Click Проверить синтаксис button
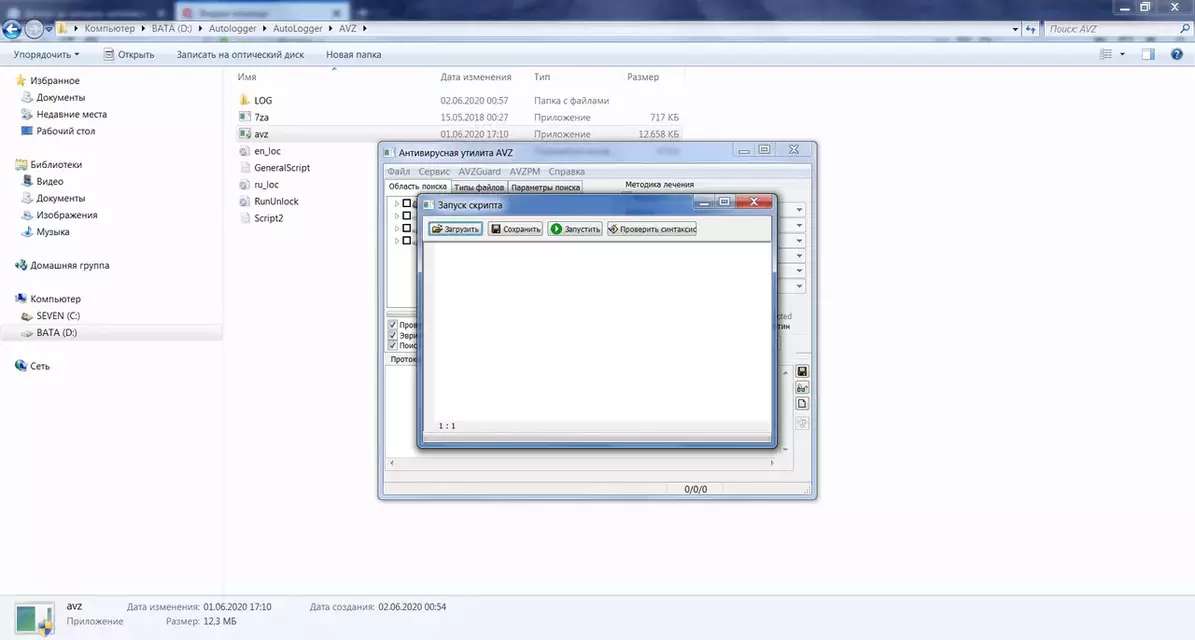Image resolution: width=1195 pixels, height=640 pixels. coord(652,229)
